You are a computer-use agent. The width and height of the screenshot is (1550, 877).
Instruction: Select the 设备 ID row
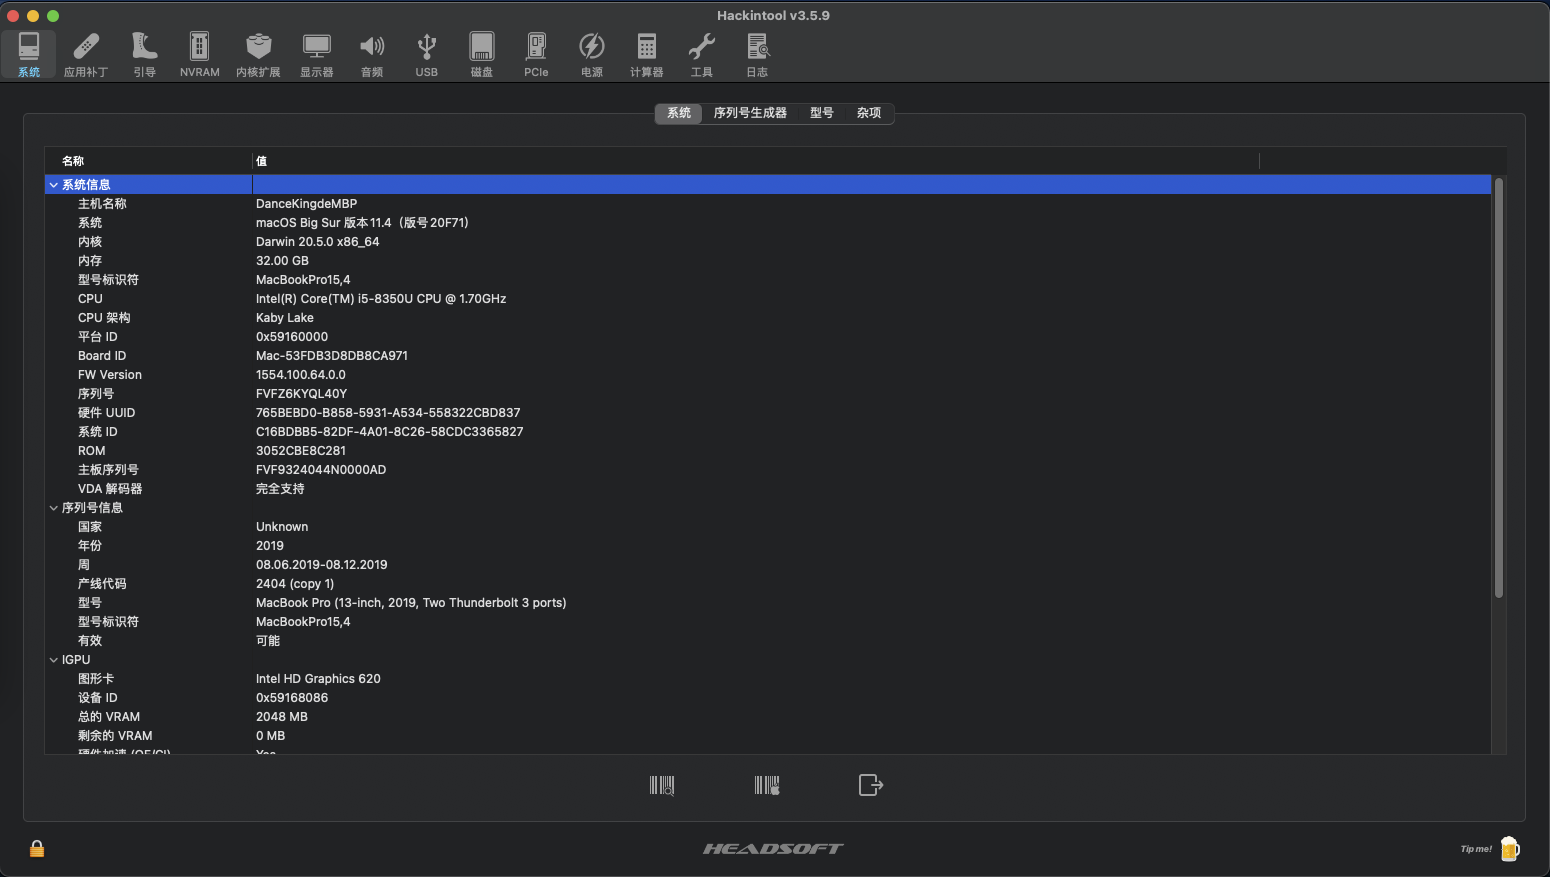[x=768, y=698]
